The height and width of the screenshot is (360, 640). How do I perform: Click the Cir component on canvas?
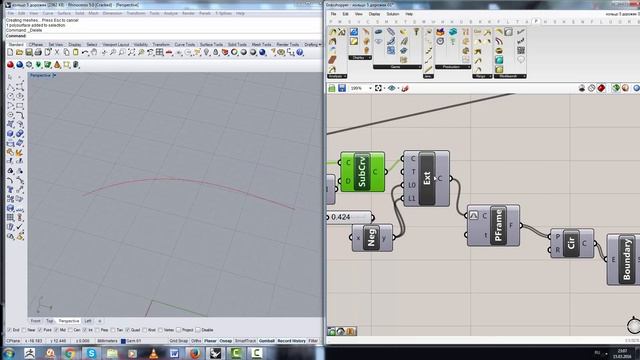pyautogui.click(x=571, y=243)
